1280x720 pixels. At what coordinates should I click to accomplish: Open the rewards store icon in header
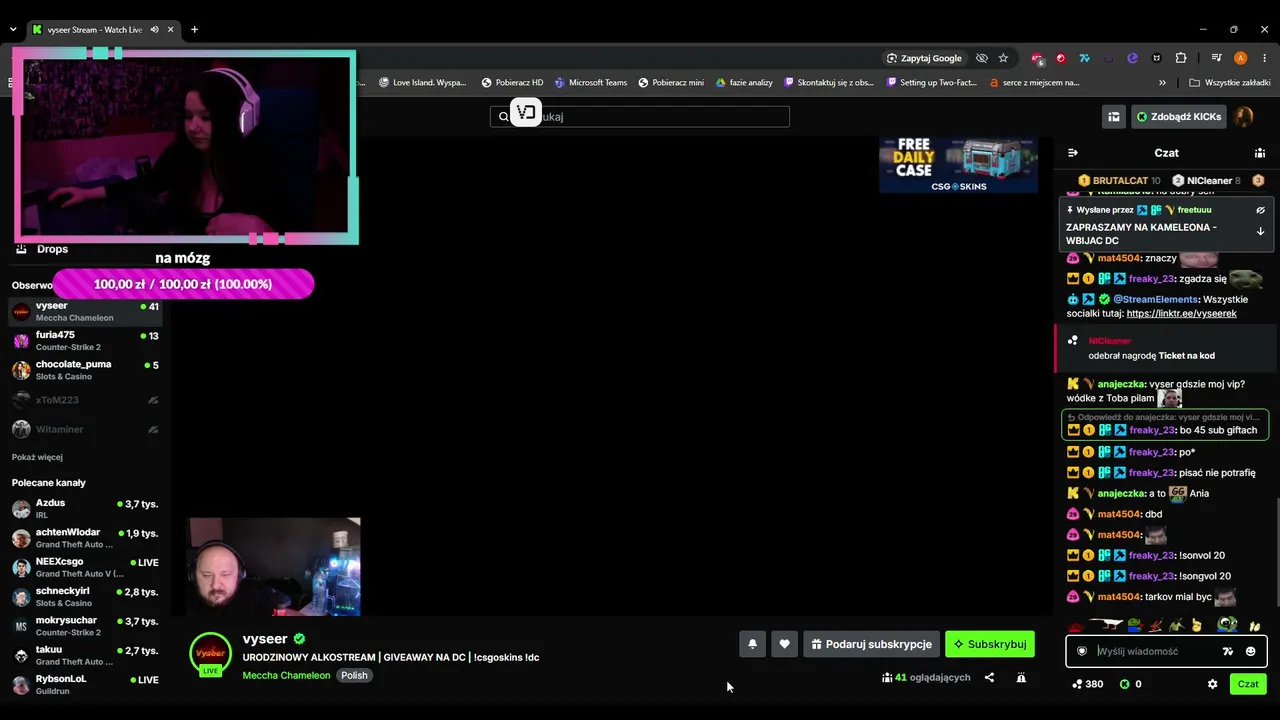pos(1113,117)
